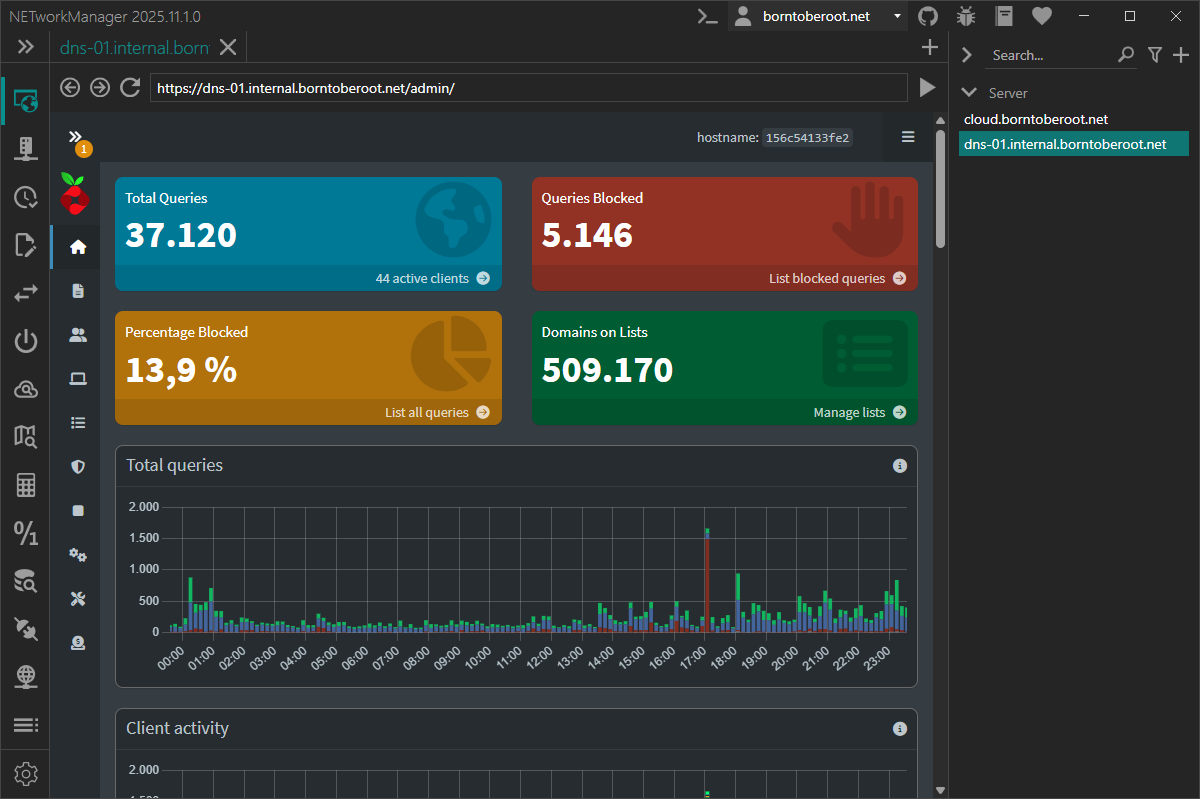The width and height of the screenshot is (1200, 799).
Task: Collapse the Server group in right panel
Action: (x=968, y=92)
